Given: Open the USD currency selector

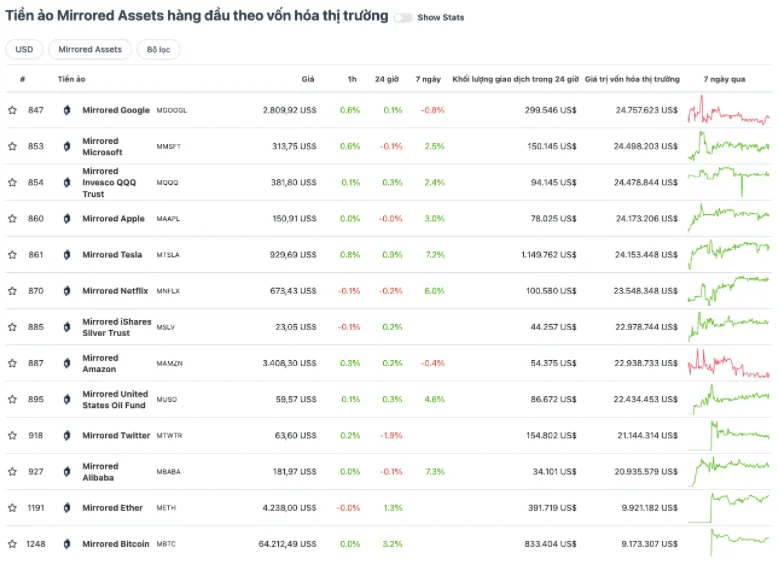Looking at the screenshot, I should 24,49.
